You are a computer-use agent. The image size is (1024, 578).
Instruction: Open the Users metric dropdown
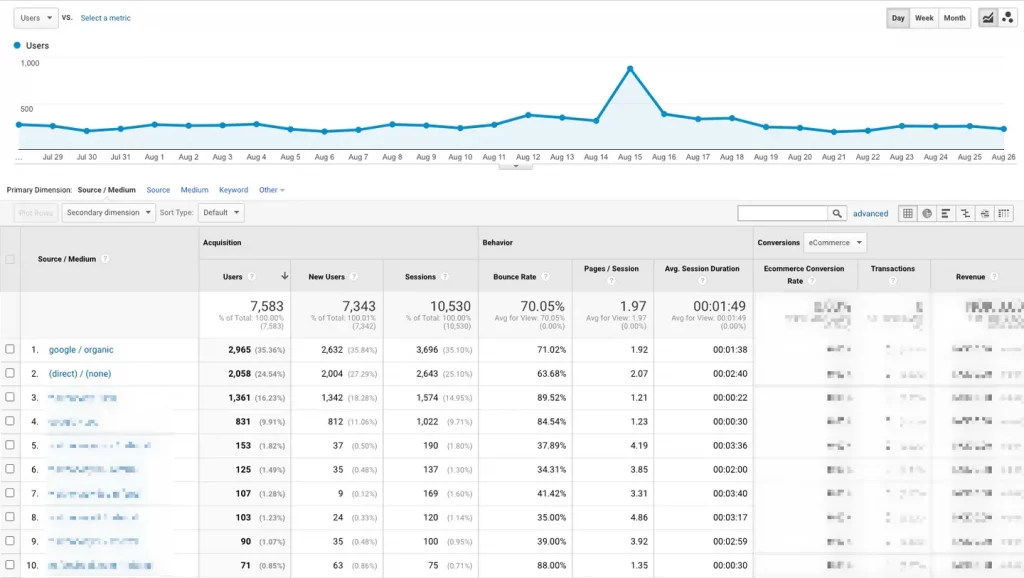36,18
